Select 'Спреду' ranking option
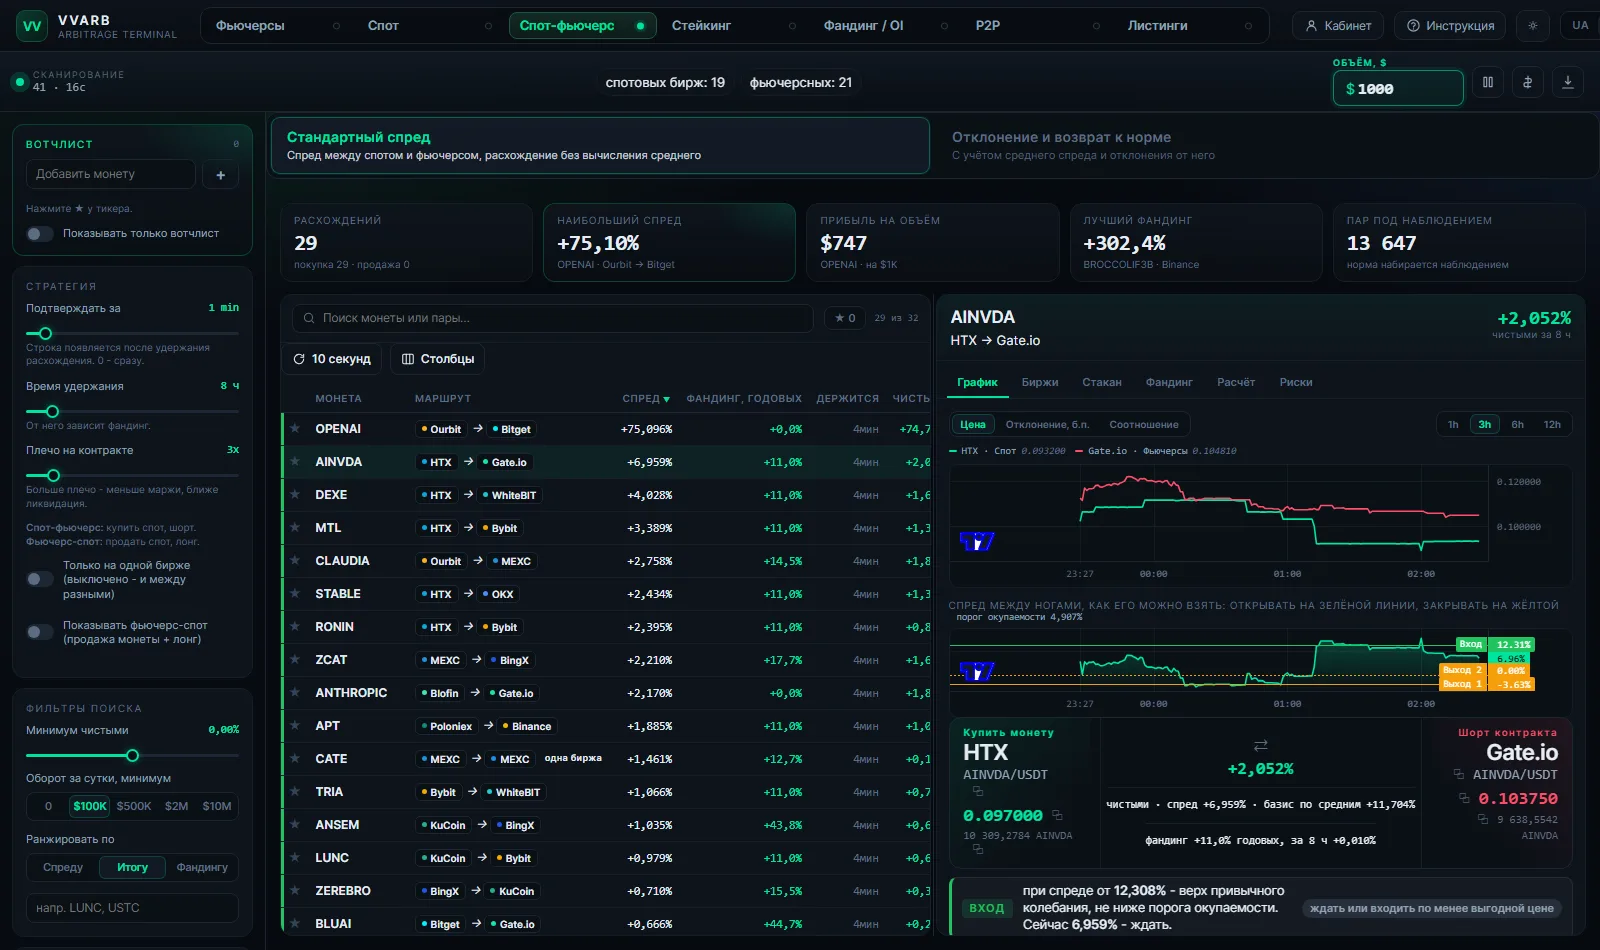The image size is (1600, 950). [63, 868]
